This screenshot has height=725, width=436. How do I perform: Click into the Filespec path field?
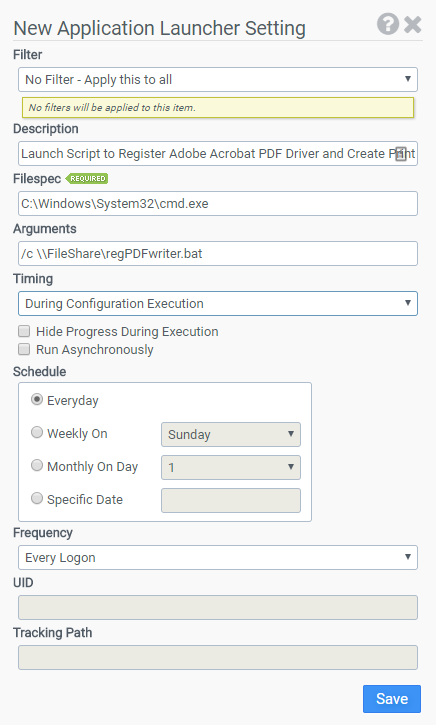coord(218,203)
